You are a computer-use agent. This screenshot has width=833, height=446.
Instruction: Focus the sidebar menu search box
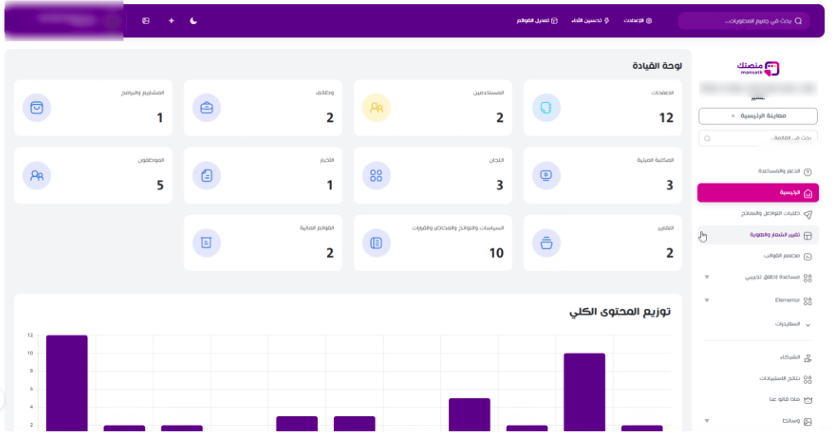tap(758, 138)
